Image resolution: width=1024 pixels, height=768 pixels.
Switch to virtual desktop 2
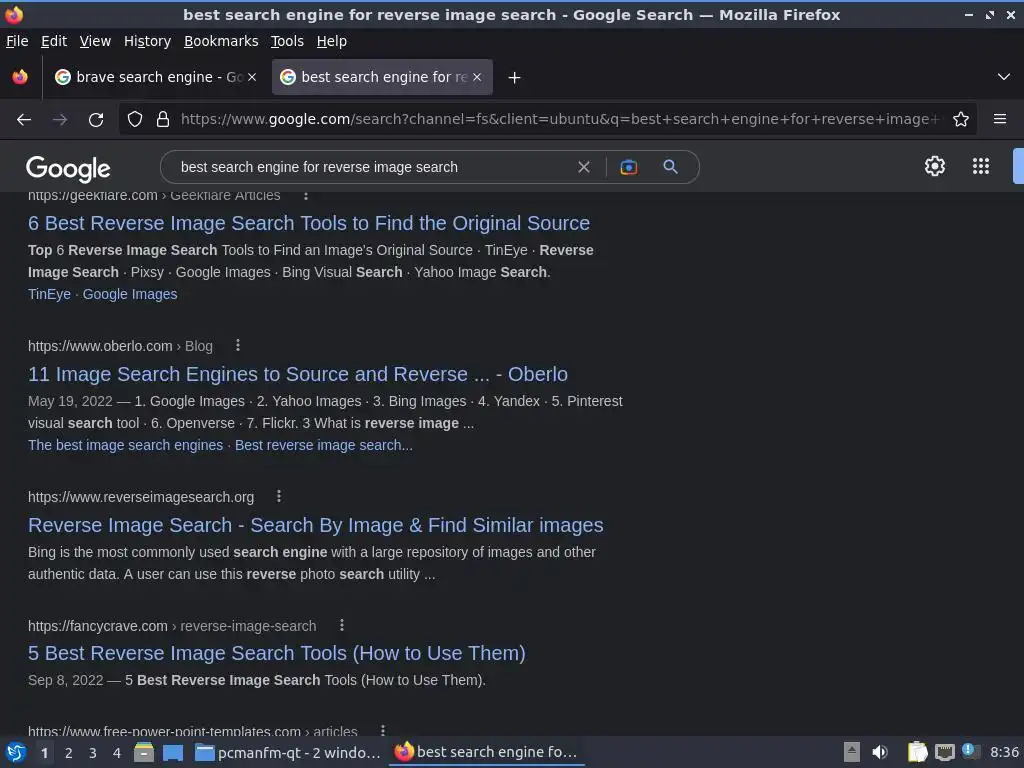point(69,753)
